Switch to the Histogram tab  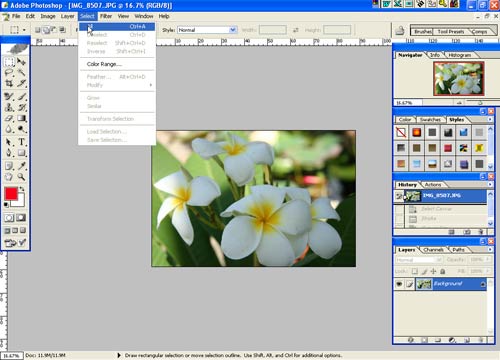[460, 55]
